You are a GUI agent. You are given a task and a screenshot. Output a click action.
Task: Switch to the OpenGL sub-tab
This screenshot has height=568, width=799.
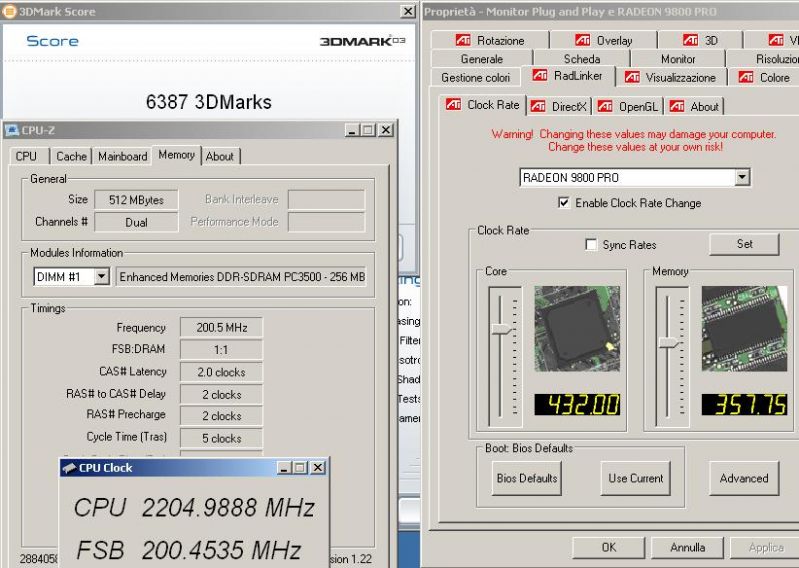tap(627, 106)
